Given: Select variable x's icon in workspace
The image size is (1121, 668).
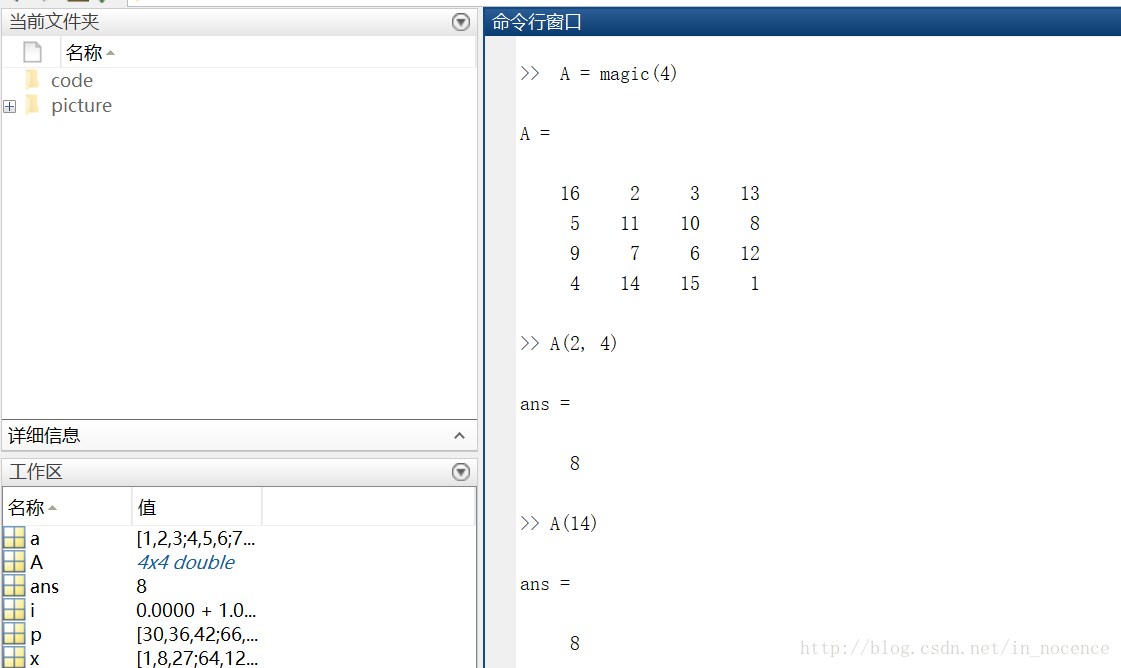Looking at the screenshot, I should (x=14, y=658).
